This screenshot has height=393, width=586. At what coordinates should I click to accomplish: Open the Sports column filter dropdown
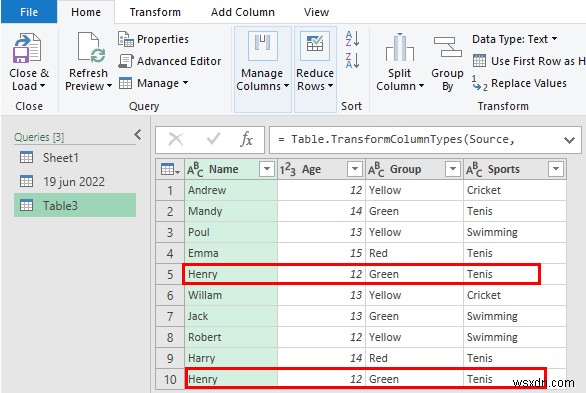[x=556, y=169]
